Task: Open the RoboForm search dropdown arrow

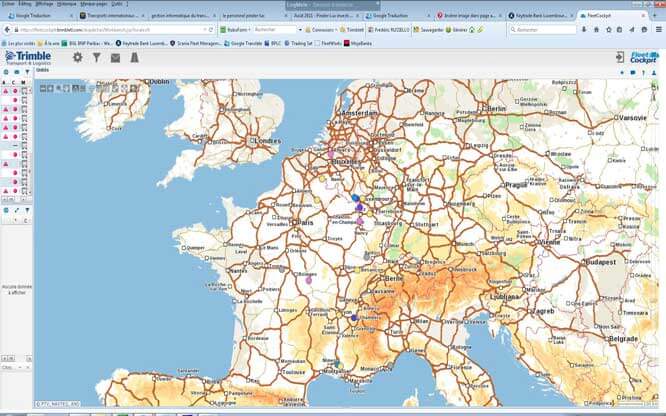Action: 300,30
